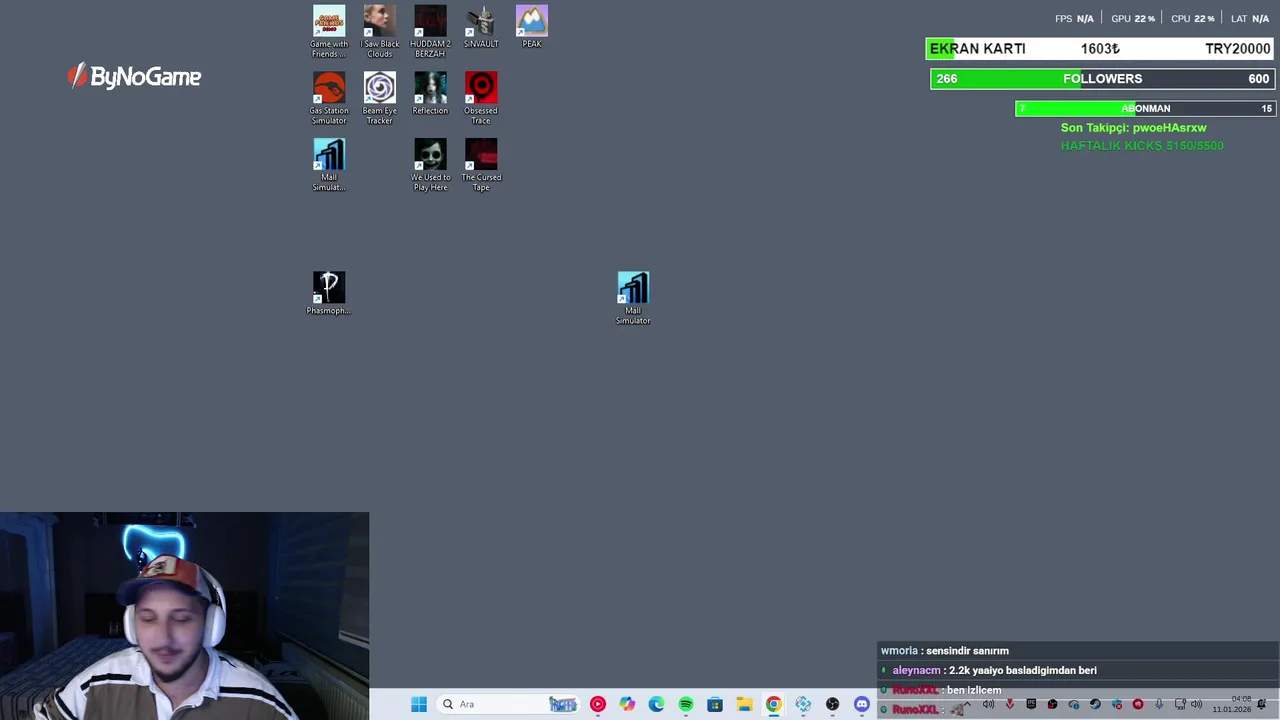Select the Gas Station Simulator shortcut
Image resolution: width=1280 pixels, height=720 pixels.
[329, 99]
